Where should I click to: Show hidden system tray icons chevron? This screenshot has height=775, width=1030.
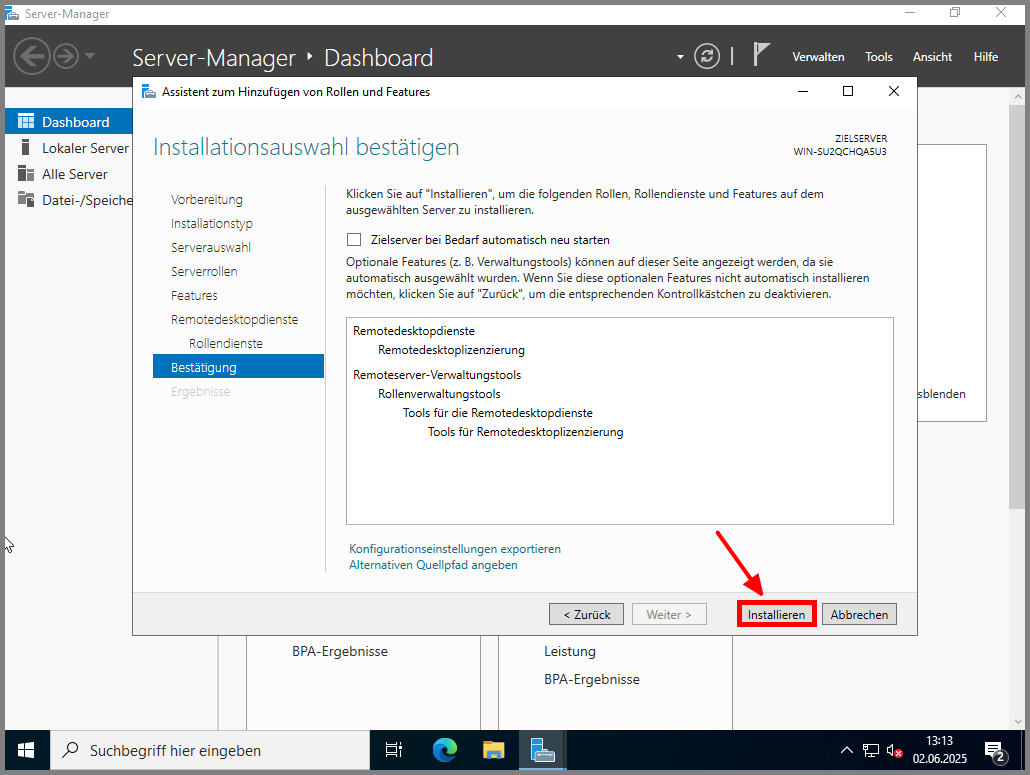(846, 750)
